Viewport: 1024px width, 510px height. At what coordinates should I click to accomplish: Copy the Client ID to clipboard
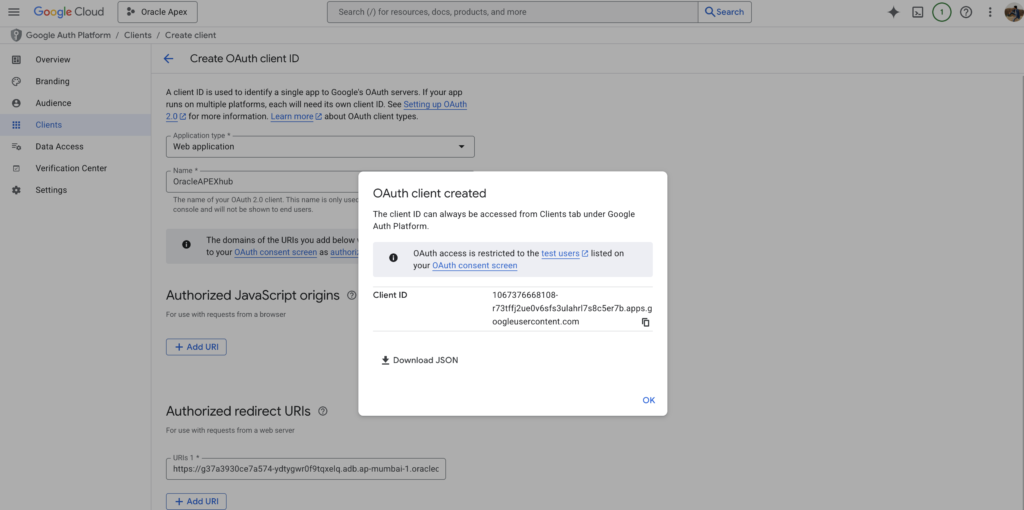[x=645, y=322]
